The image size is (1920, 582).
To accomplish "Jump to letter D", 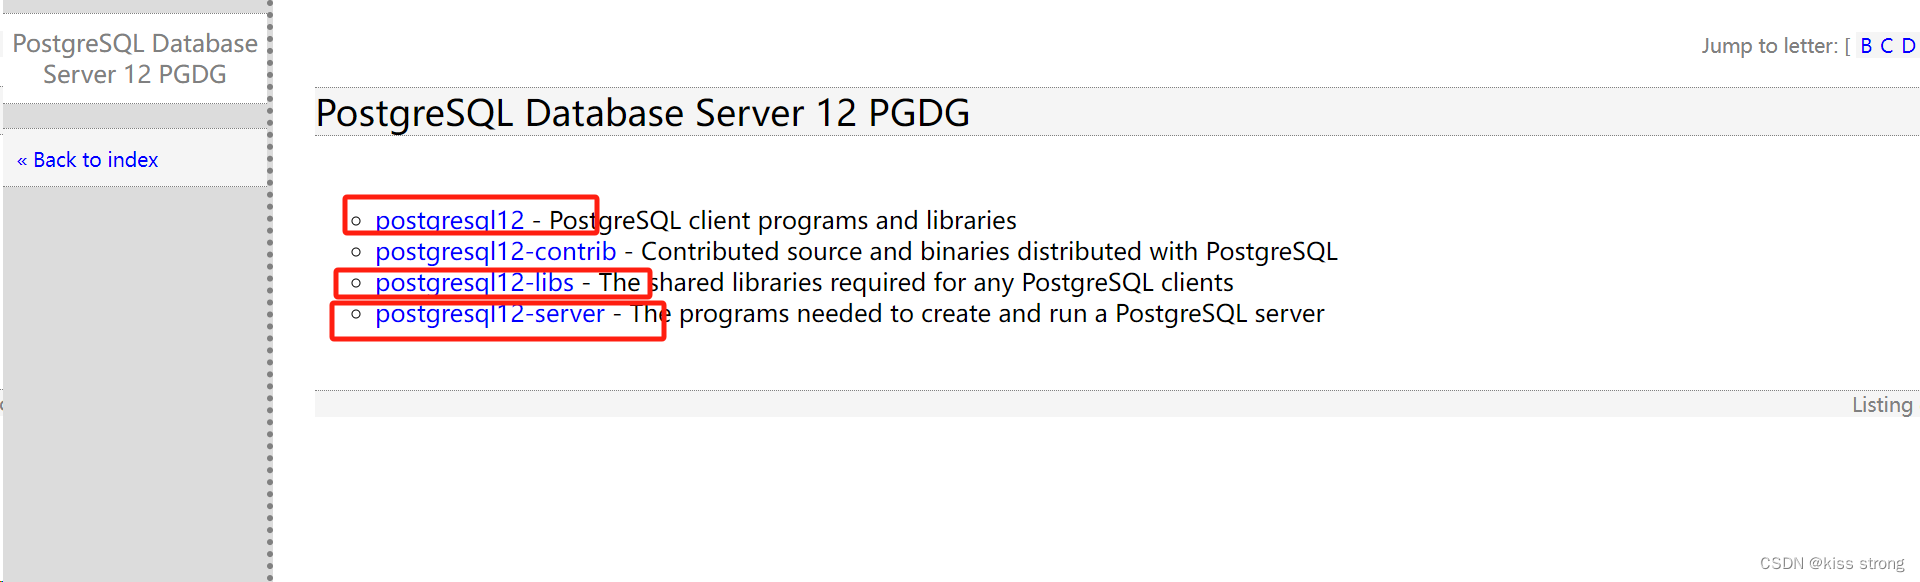I will click(1910, 45).
